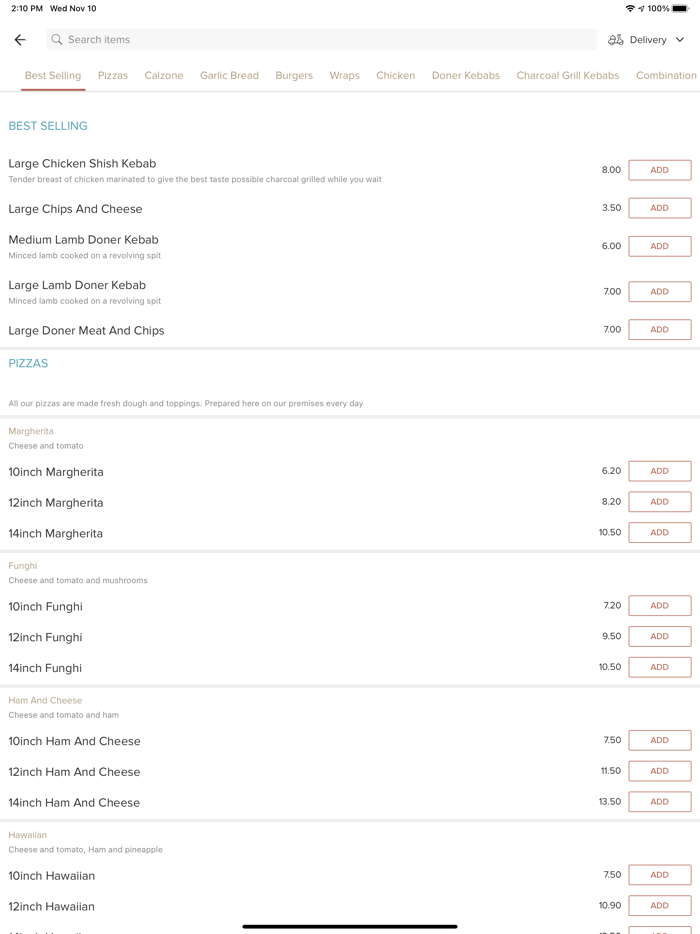700x934 pixels.
Task: Open the Doner Kebabs tab
Action: 466,75
